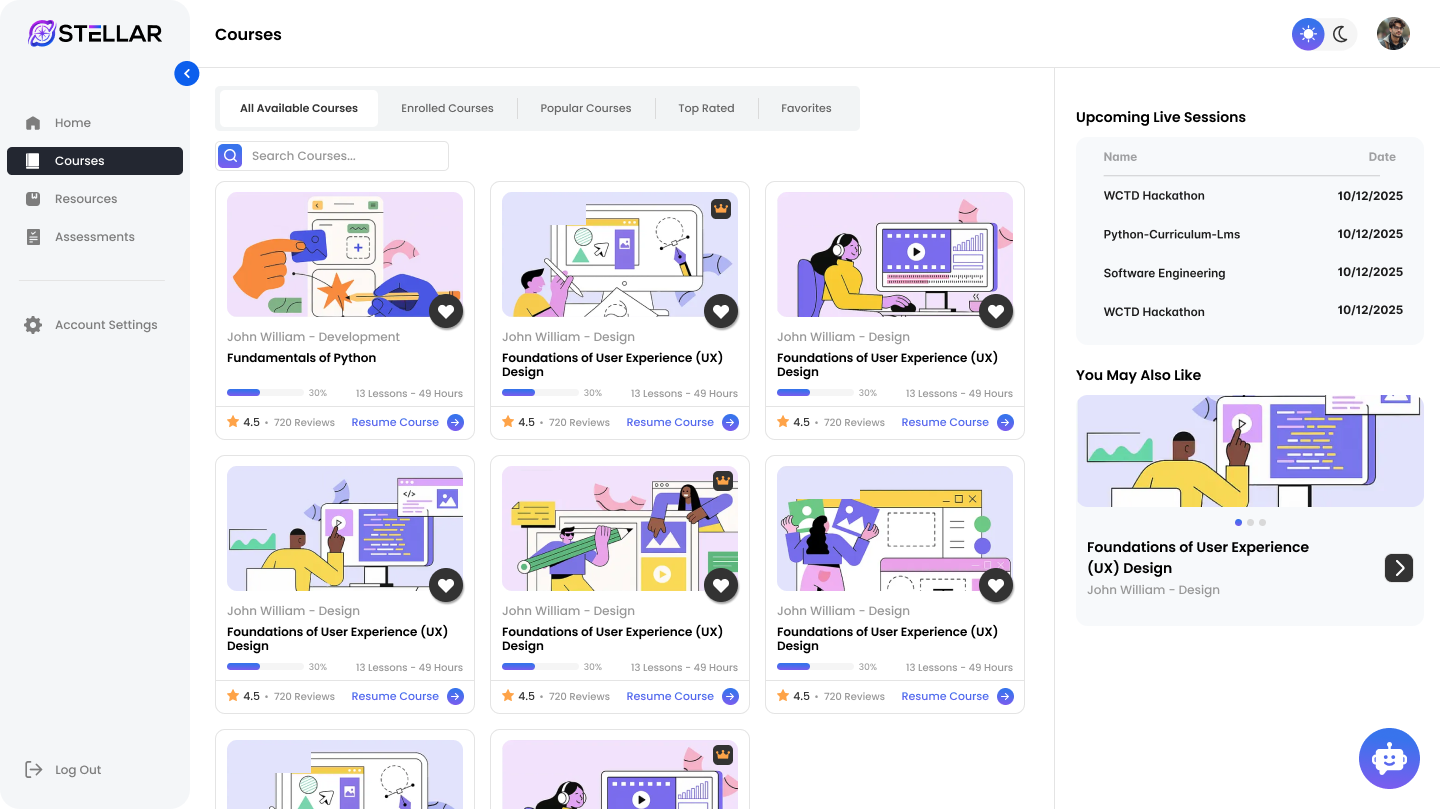
Task: Select second carousel dot under recommendation
Action: [1250, 522]
